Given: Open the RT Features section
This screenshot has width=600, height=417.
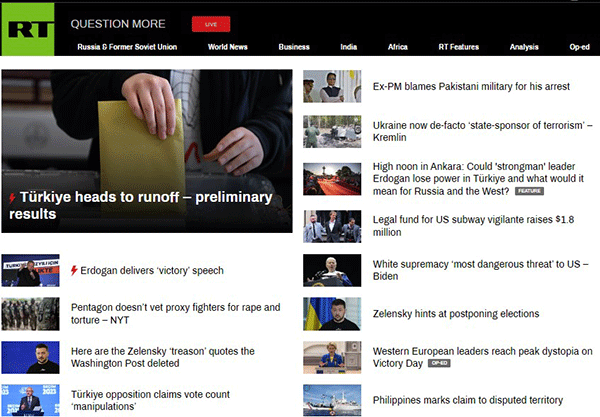Looking at the screenshot, I should point(458,47).
